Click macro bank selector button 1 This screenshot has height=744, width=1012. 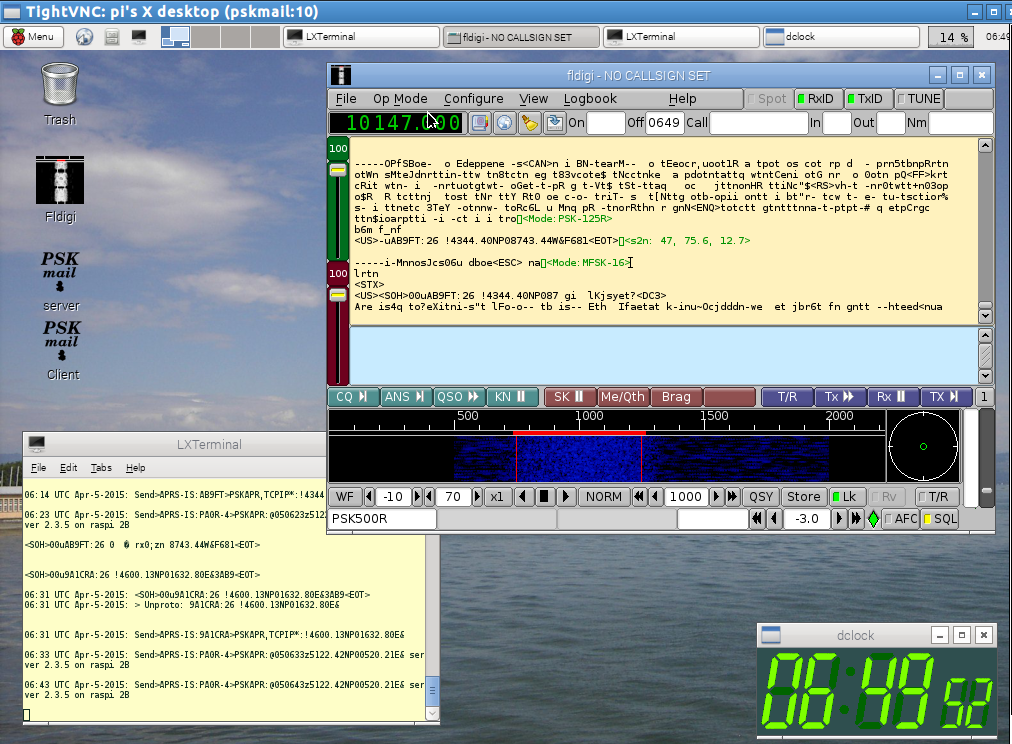[984, 397]
